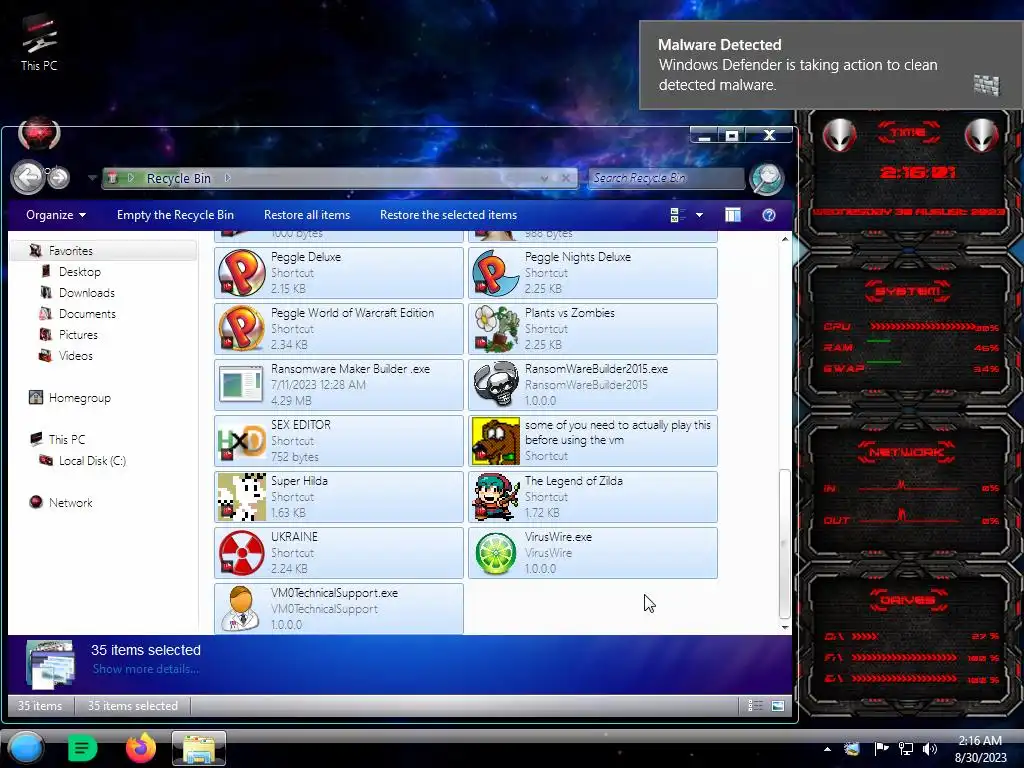Click the Forward navigation arrow
The image size is (1024, 768).
(58, 178)
